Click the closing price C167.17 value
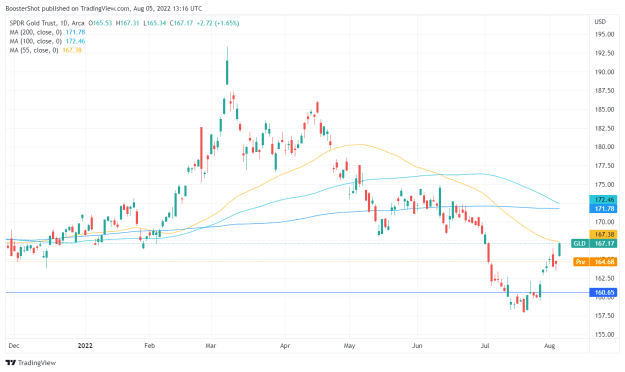The height and width of the screenshot is (372, 625). coord(181,23)
